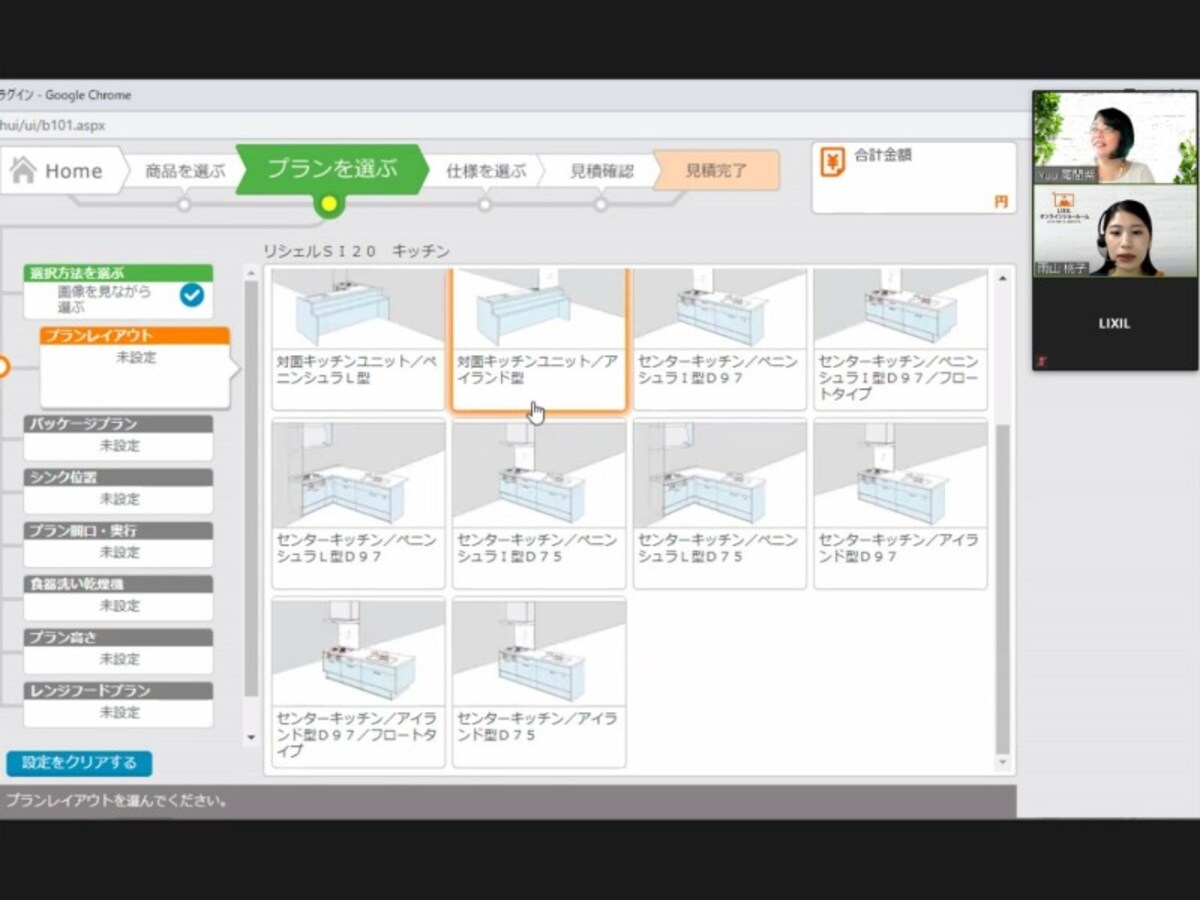Viewport: 1200px width, 900px height.
Task: Go to the 商品を選ぶ step
Action: click(x=185, y=171)
